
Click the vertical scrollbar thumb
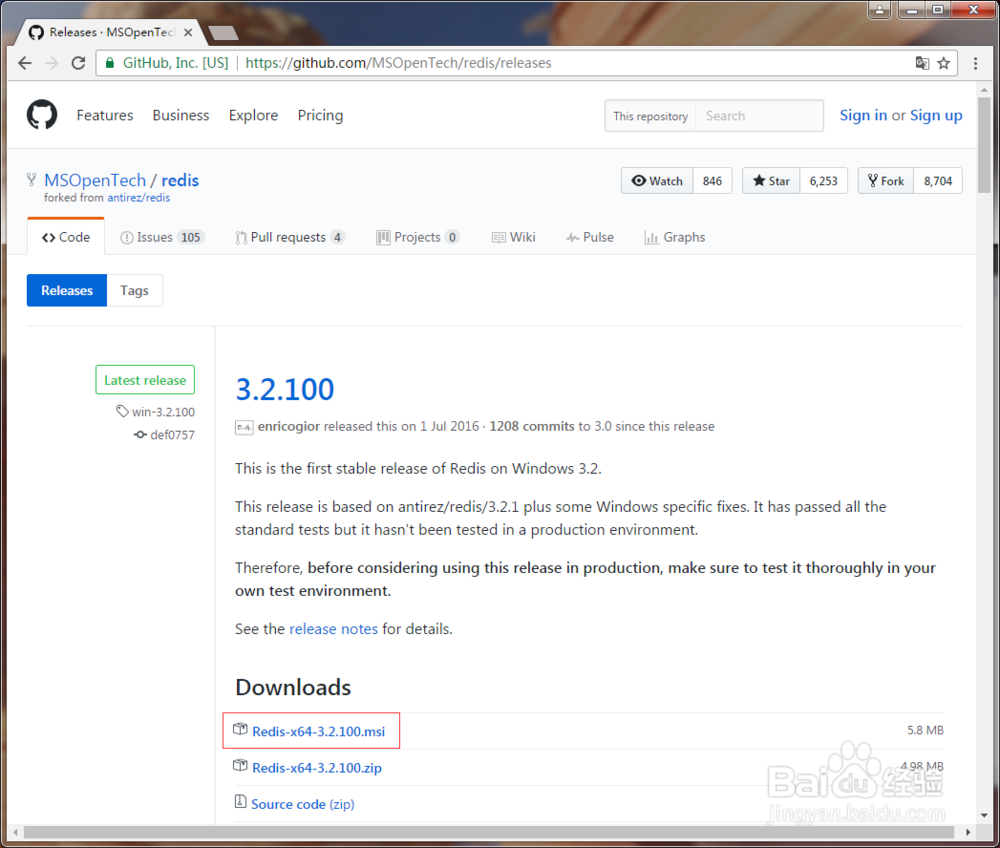(x=984, y=145)
